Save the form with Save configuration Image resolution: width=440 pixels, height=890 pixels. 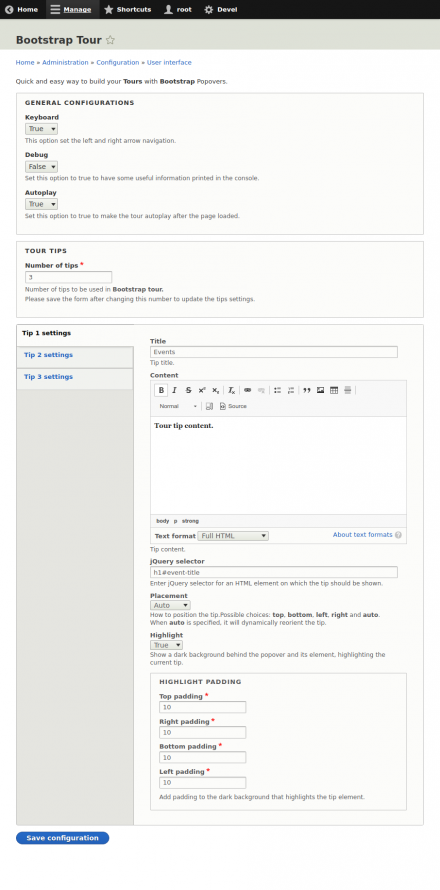[62, 838]
